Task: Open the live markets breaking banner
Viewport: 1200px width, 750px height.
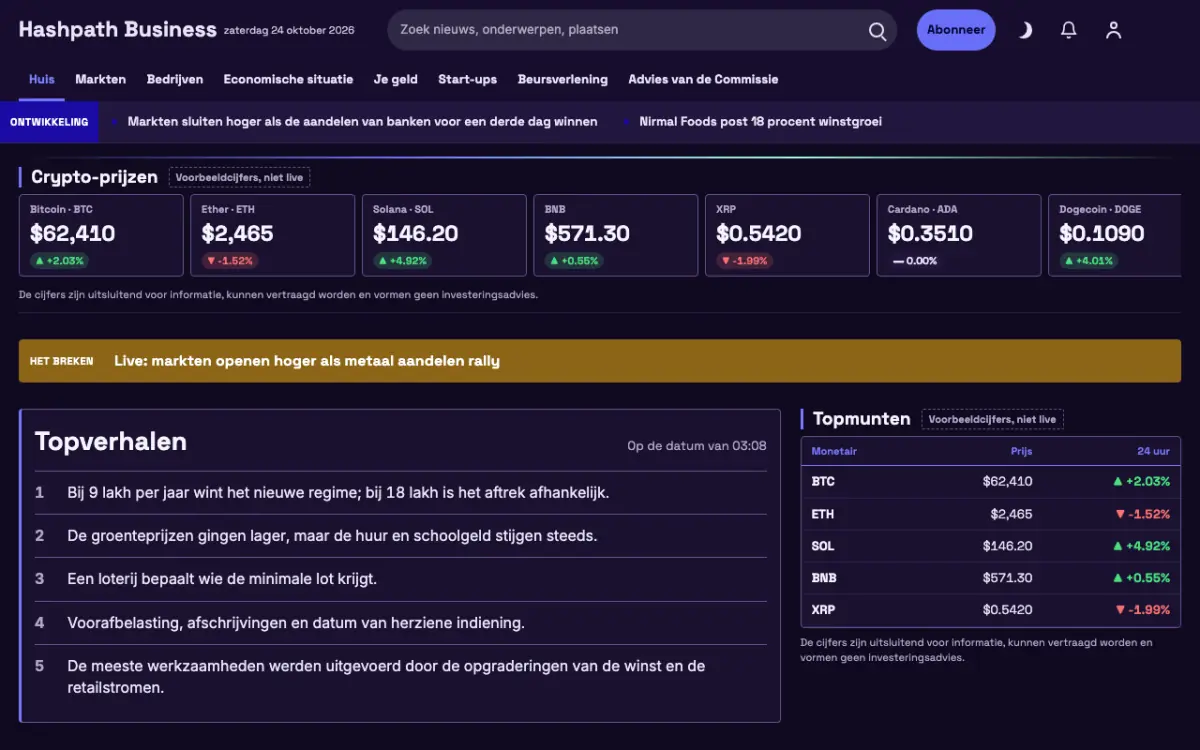Action: [600, 361]
